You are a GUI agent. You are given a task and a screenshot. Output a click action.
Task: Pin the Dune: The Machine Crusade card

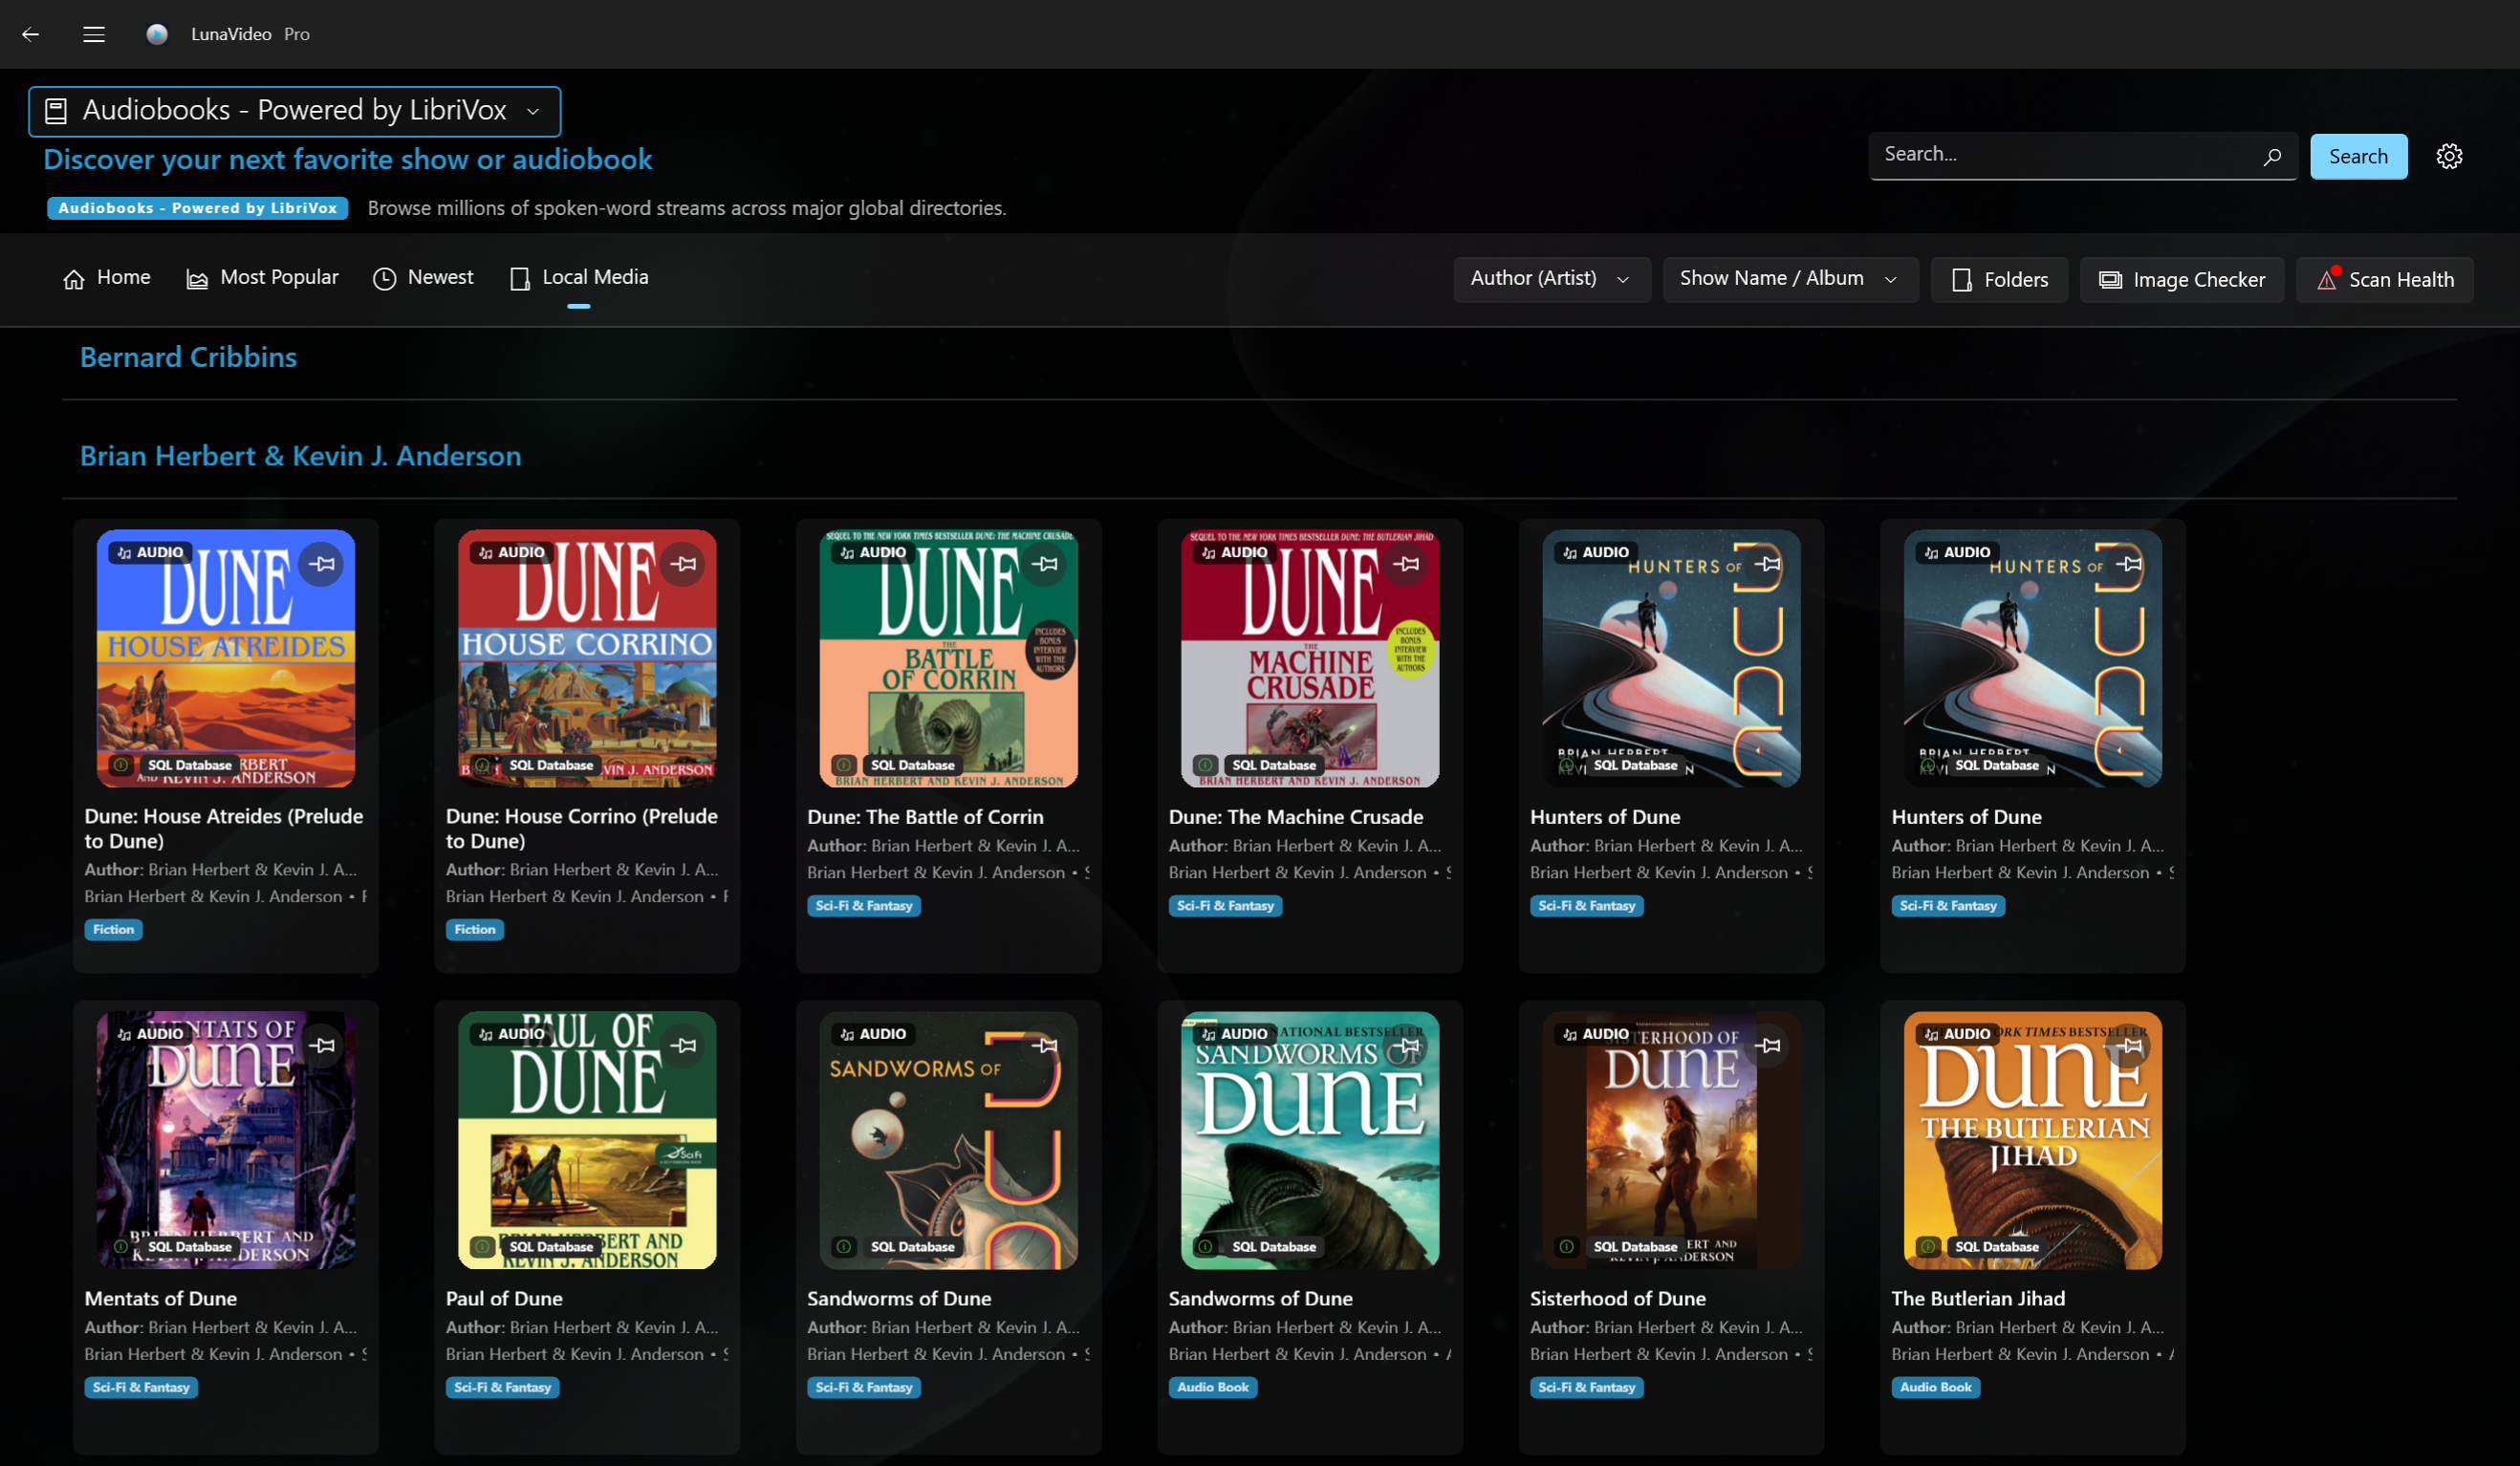(x=1407, y=564)
